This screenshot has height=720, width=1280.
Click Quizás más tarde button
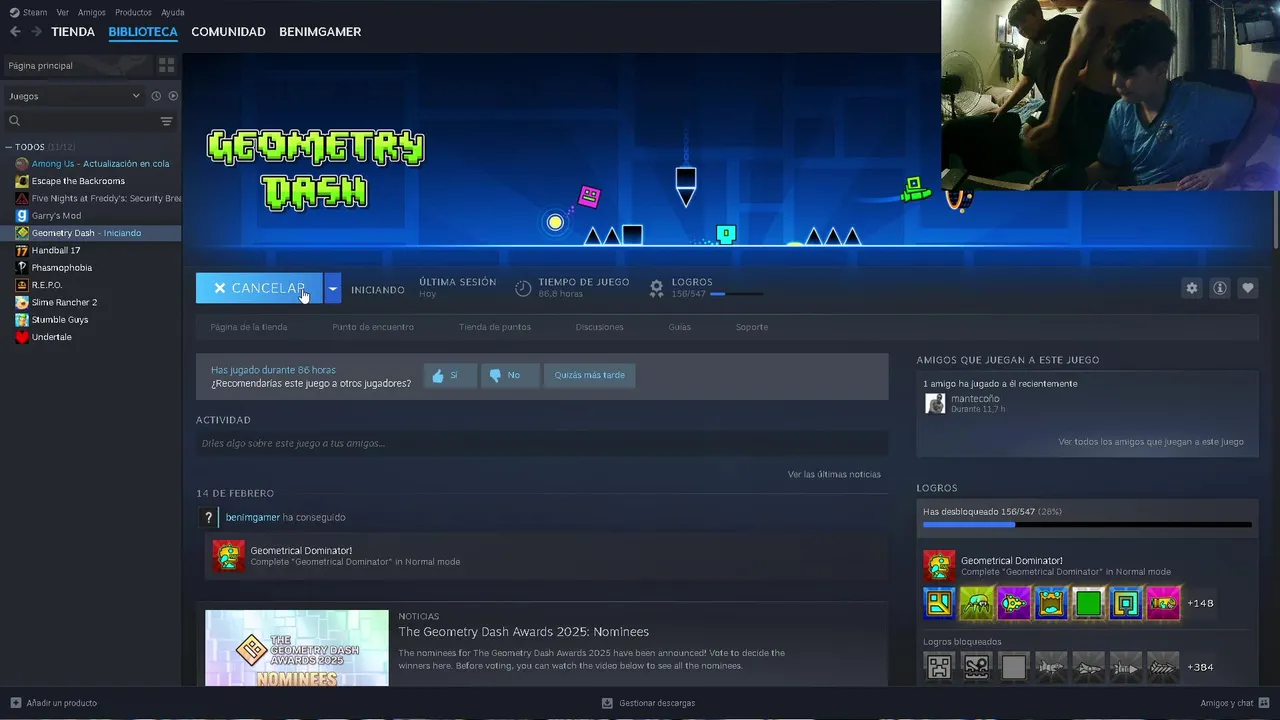[x=590, y=375]
